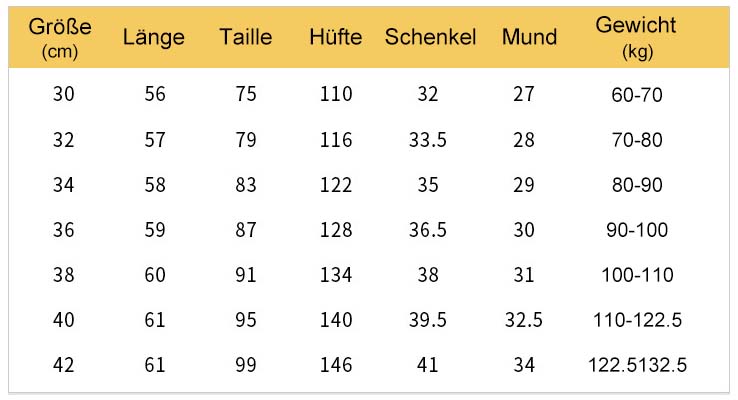Click the Hüfte column header
Image resolution: width=738 pixels, height=400 pixels.
336,37
